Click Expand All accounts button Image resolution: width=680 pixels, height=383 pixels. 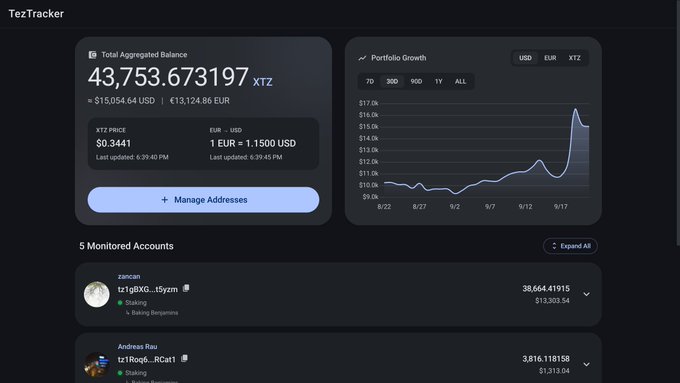[x=570, y=246]
